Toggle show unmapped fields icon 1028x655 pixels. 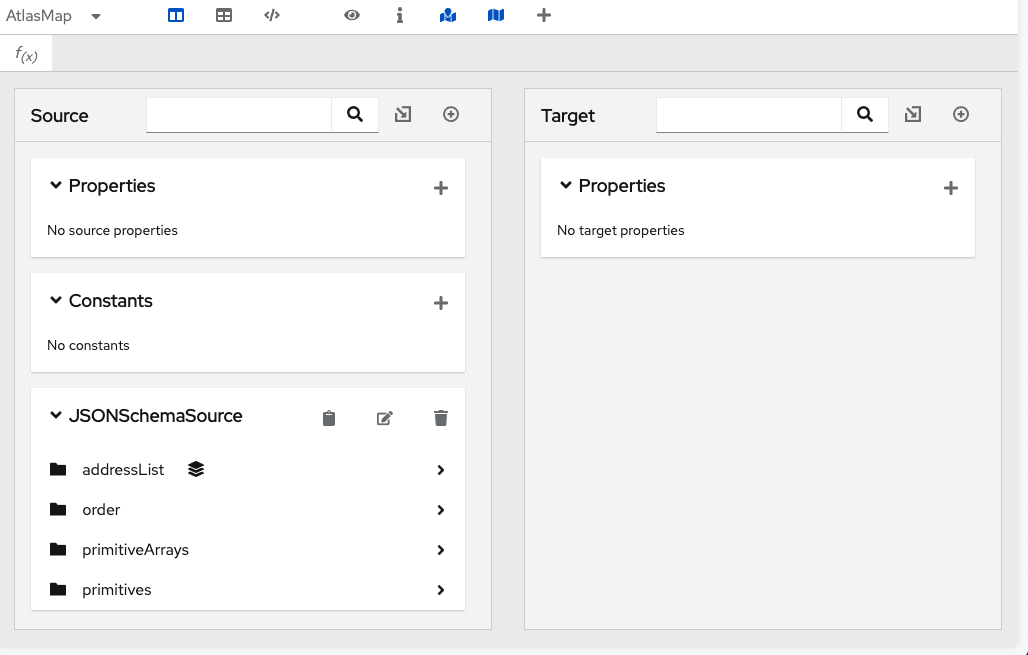(x=496, y=16)
